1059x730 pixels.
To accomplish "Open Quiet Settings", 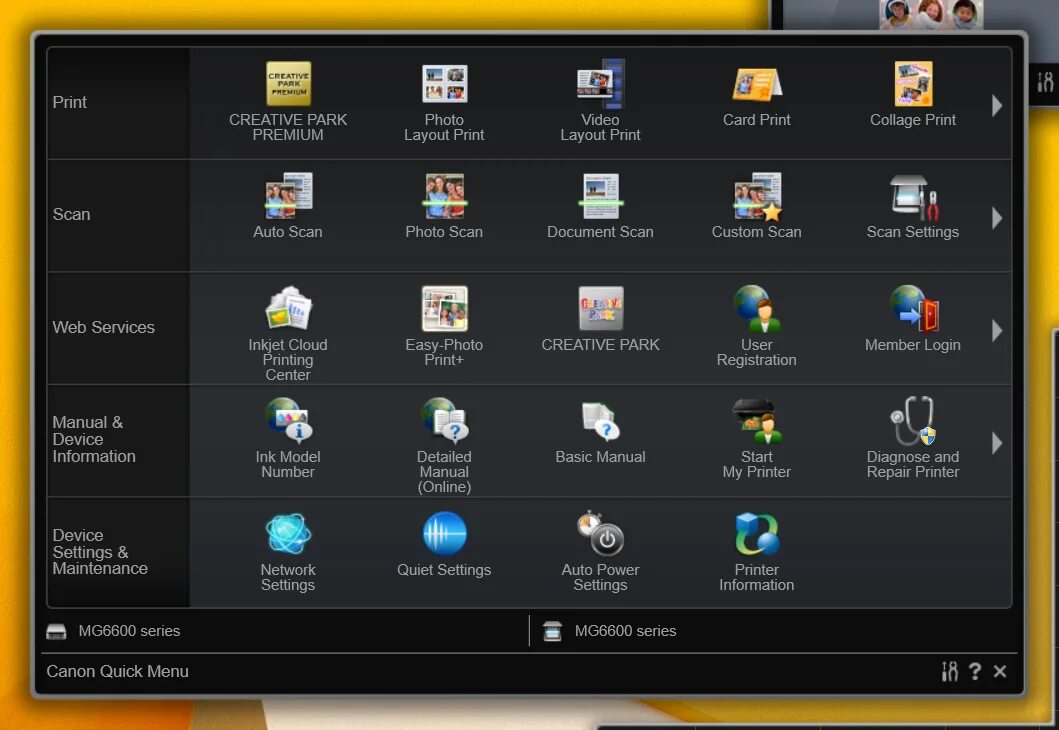I will [x=444, y=545].
